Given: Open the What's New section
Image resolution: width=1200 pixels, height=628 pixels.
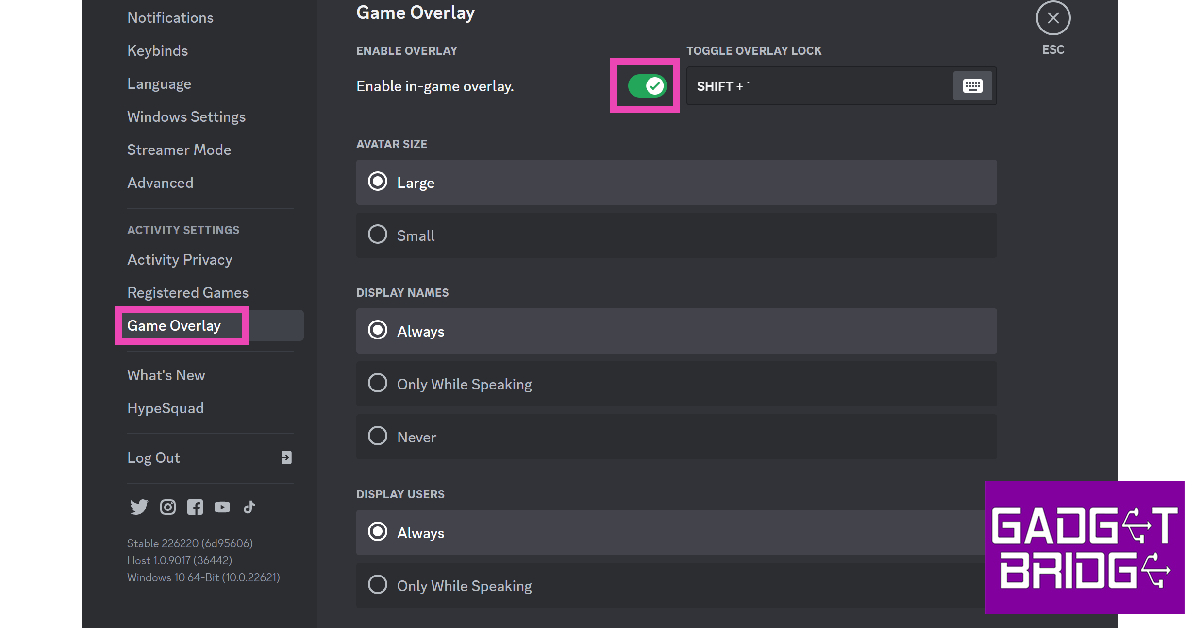Looking at the screenshot, I should [166, 375].
